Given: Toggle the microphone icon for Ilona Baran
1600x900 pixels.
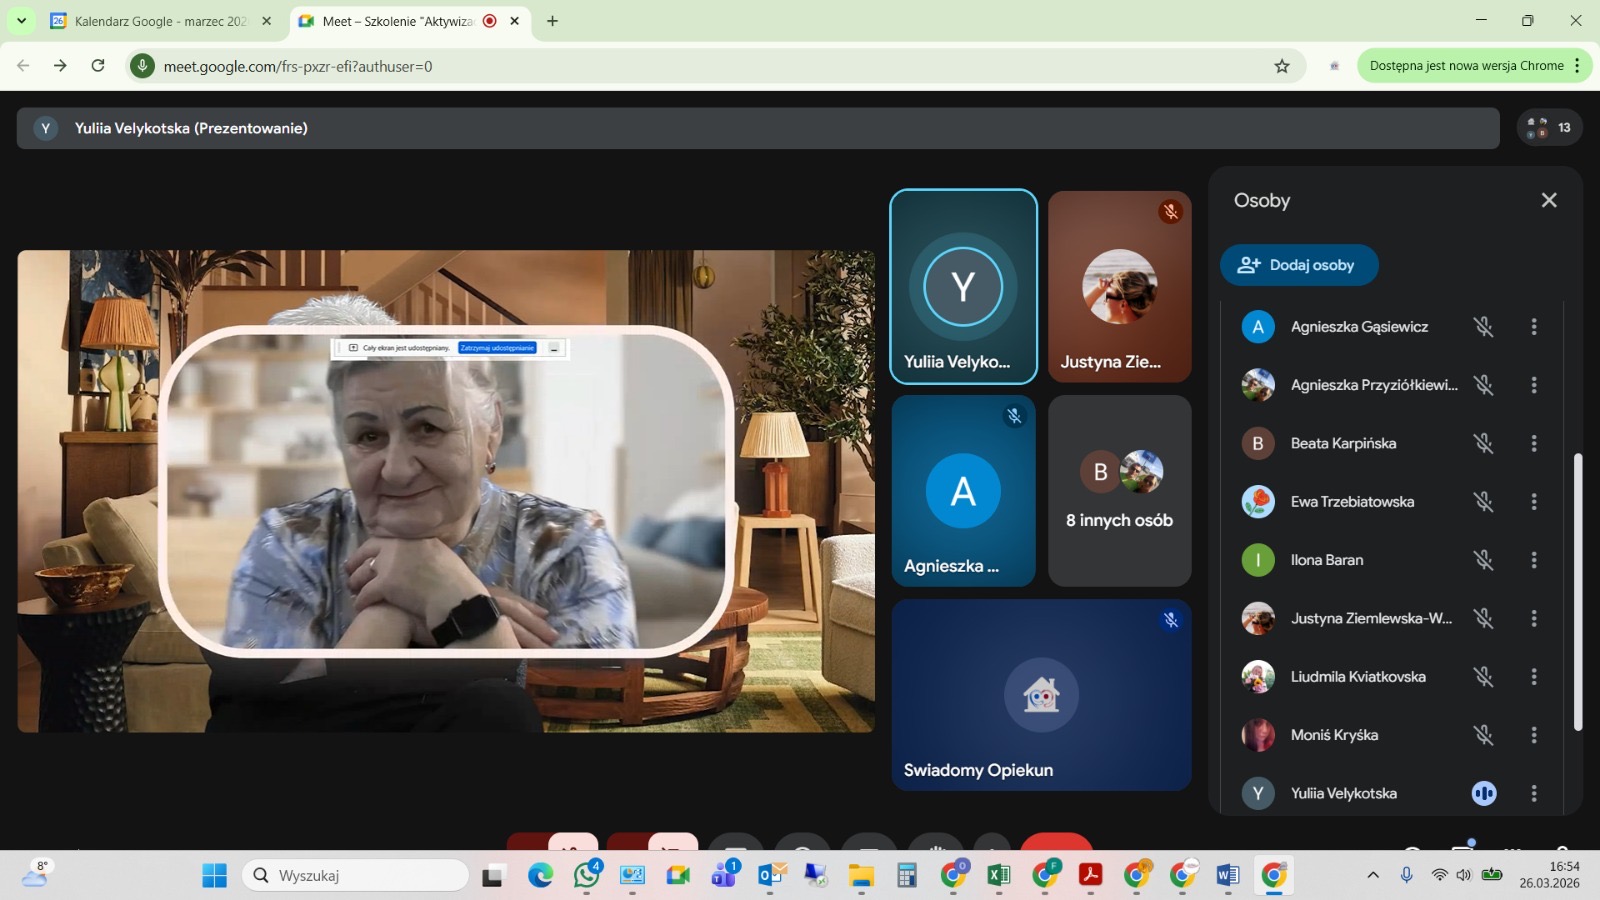Looking at the screenshot, I should click(1483, 560).
